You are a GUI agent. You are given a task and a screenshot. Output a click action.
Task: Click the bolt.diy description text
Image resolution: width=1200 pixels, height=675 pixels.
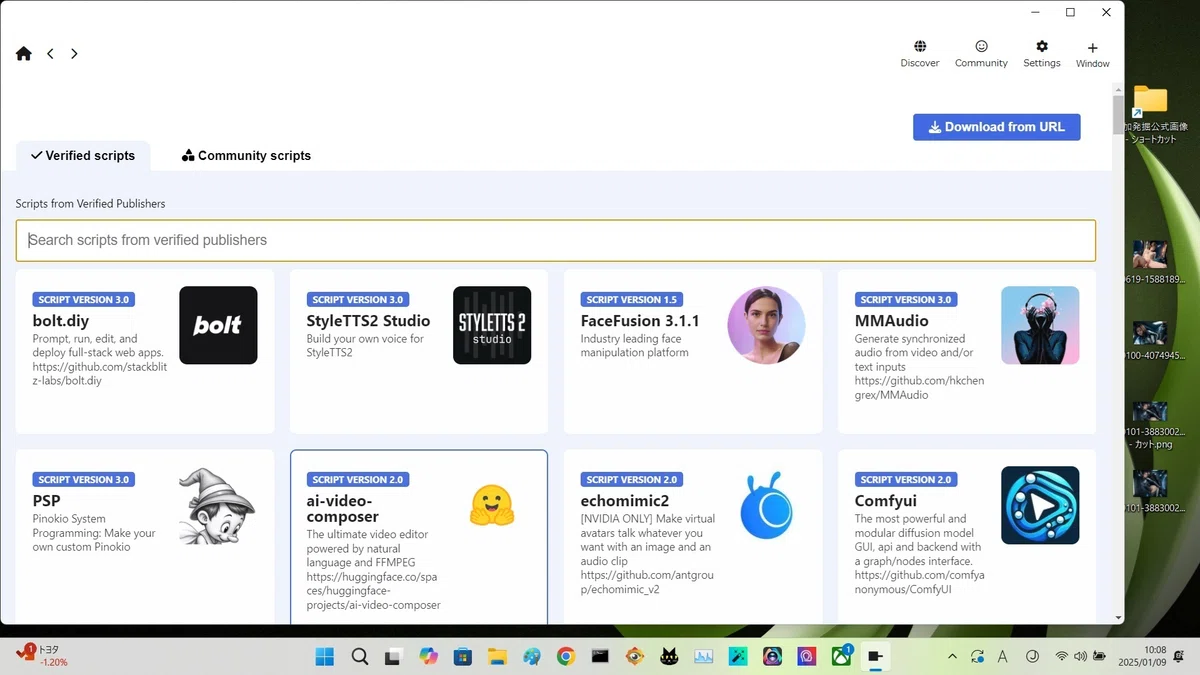pos(100,360)
